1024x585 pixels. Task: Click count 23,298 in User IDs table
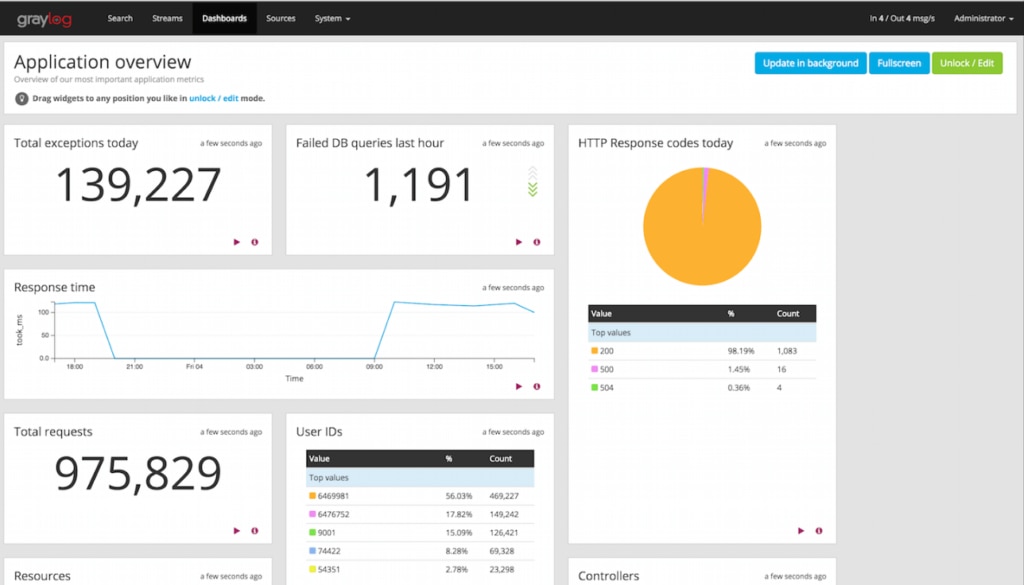(502, 569)
